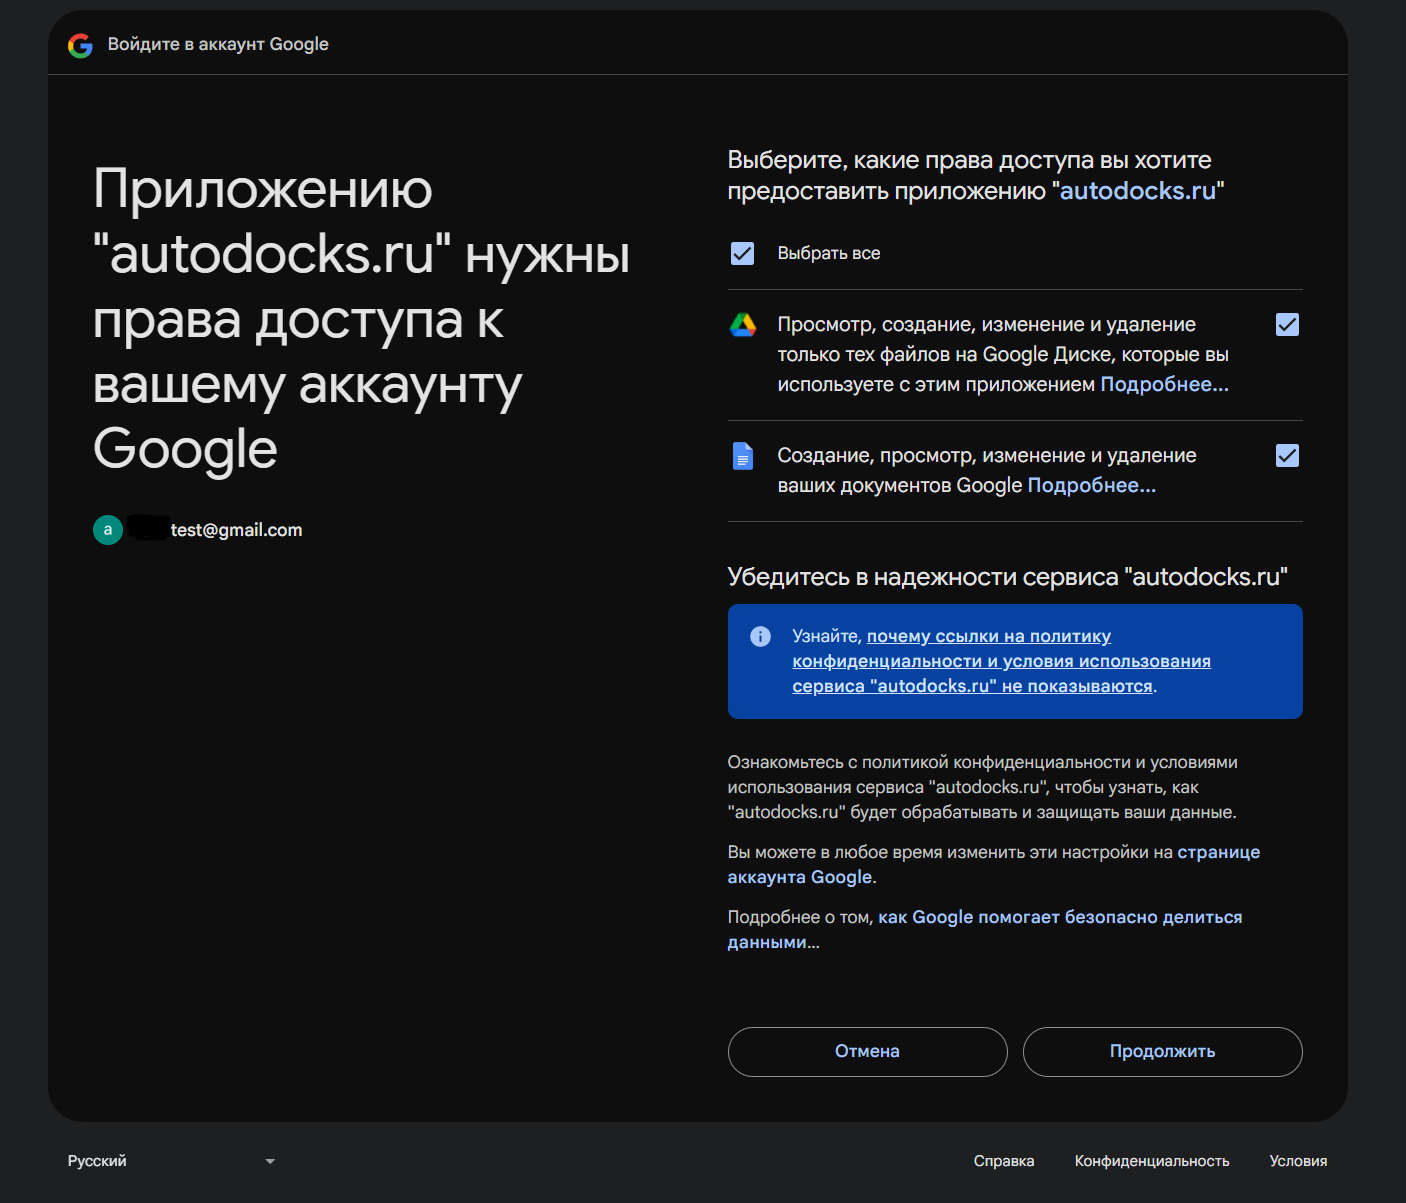Image resolution: width=1406 pixels, height=1203 pixels.
Task: Open "Подробнее…" link for Google Диск permission
Action: point(1164,385)
